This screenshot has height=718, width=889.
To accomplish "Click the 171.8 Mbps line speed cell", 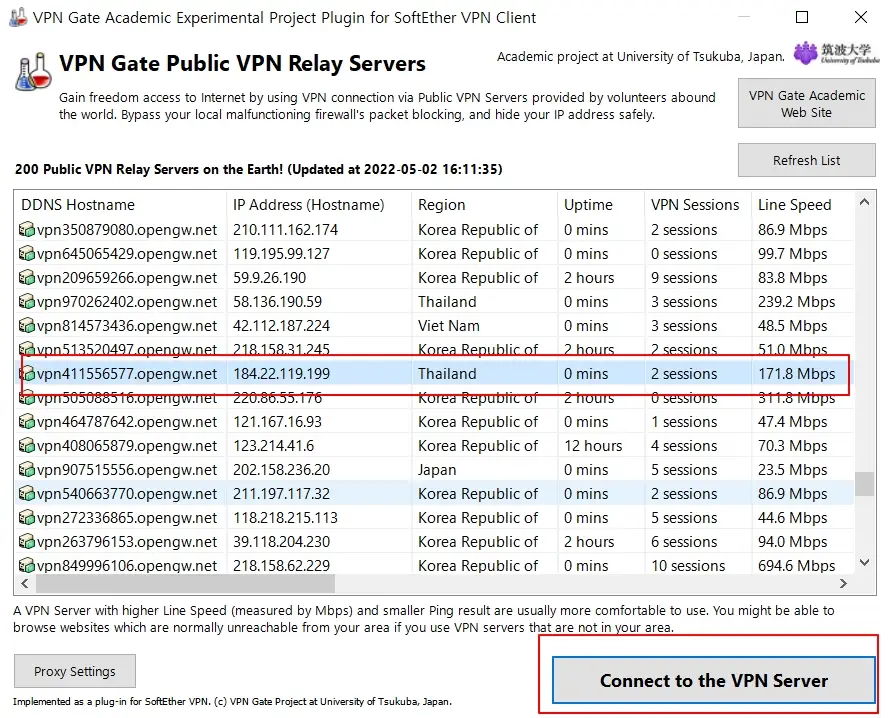I will click(x=797, y=374).
